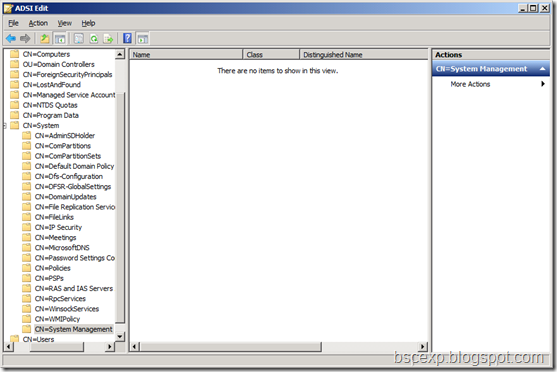Click folder icon beside CN=MicrosoftDNS

tap(26, 247)
